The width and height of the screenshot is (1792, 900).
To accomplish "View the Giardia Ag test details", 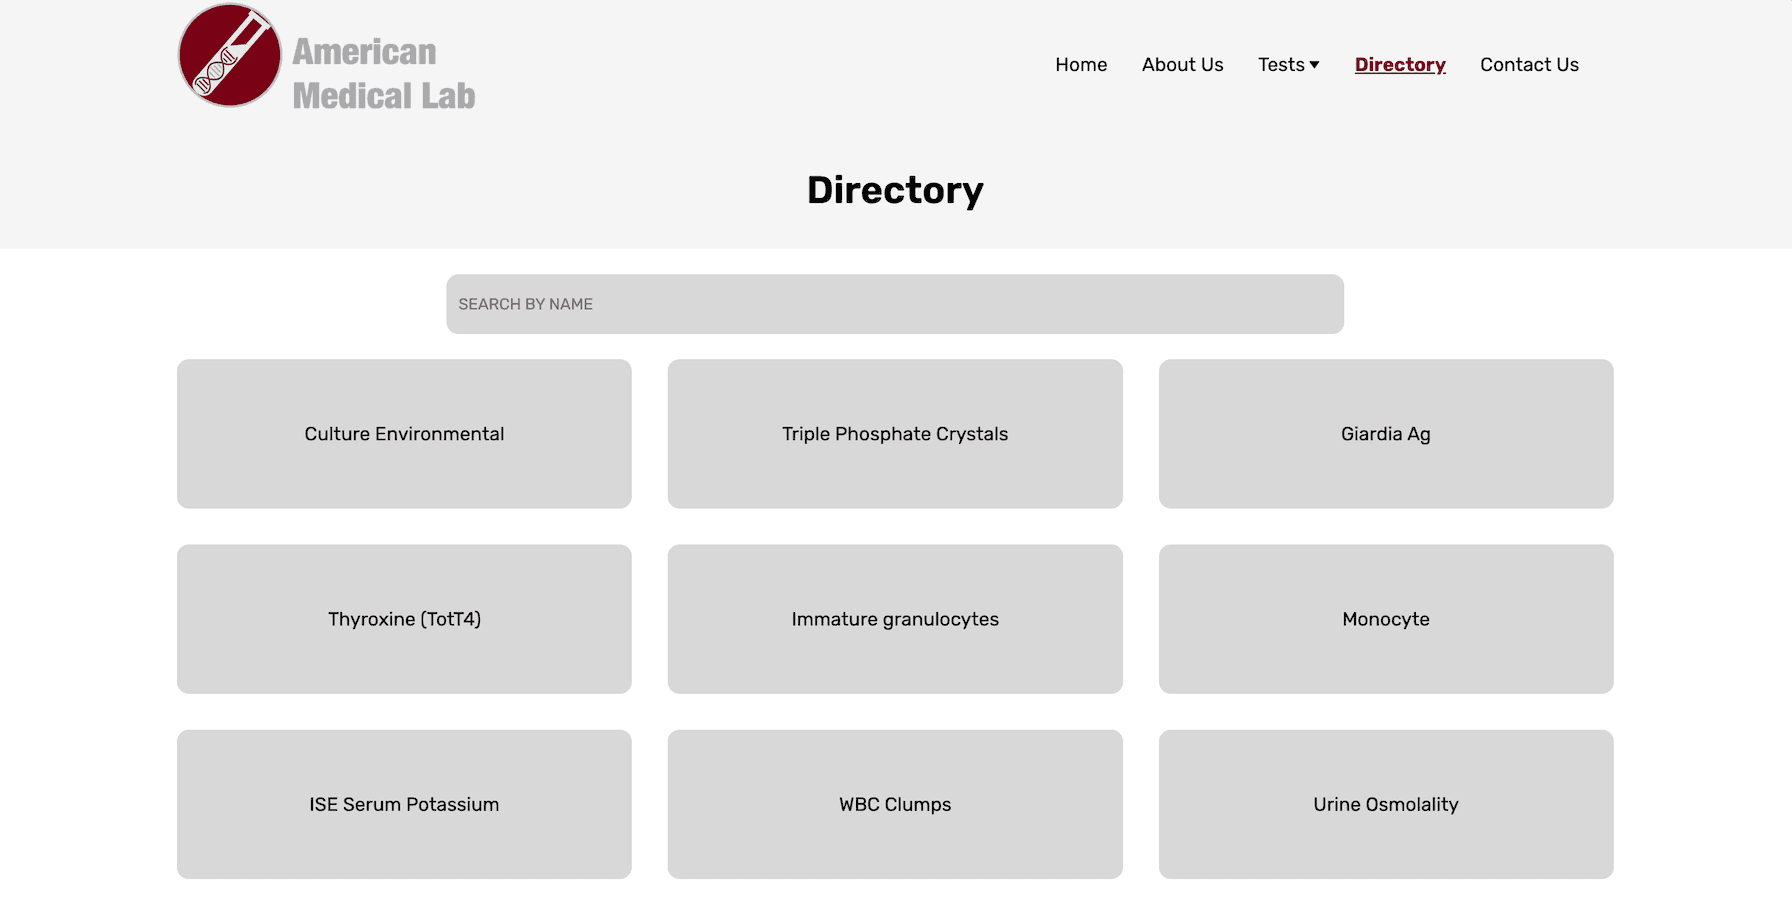I will (1385, 433).
